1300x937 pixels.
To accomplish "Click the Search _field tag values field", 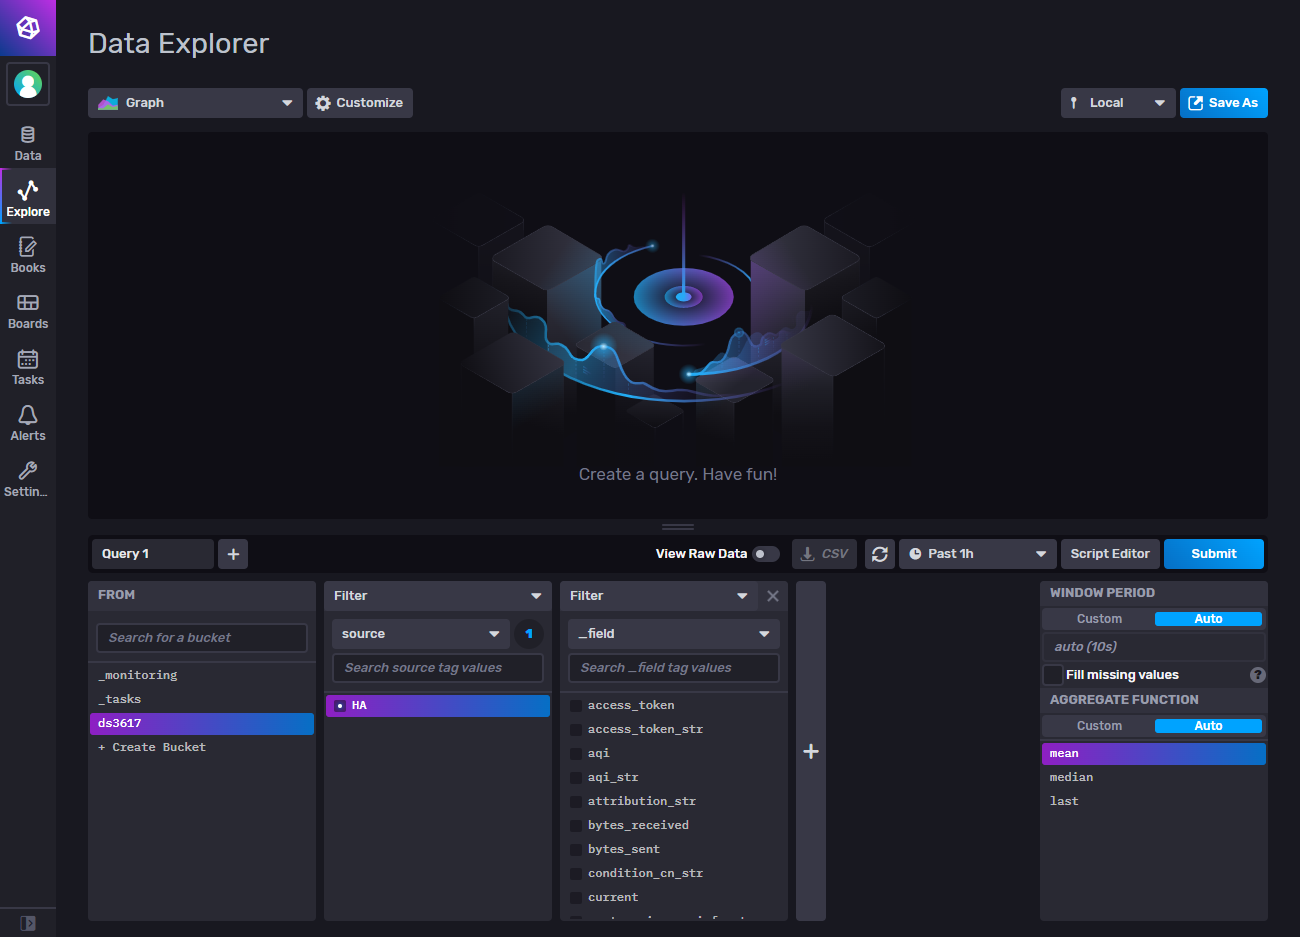I will point(674,668).
